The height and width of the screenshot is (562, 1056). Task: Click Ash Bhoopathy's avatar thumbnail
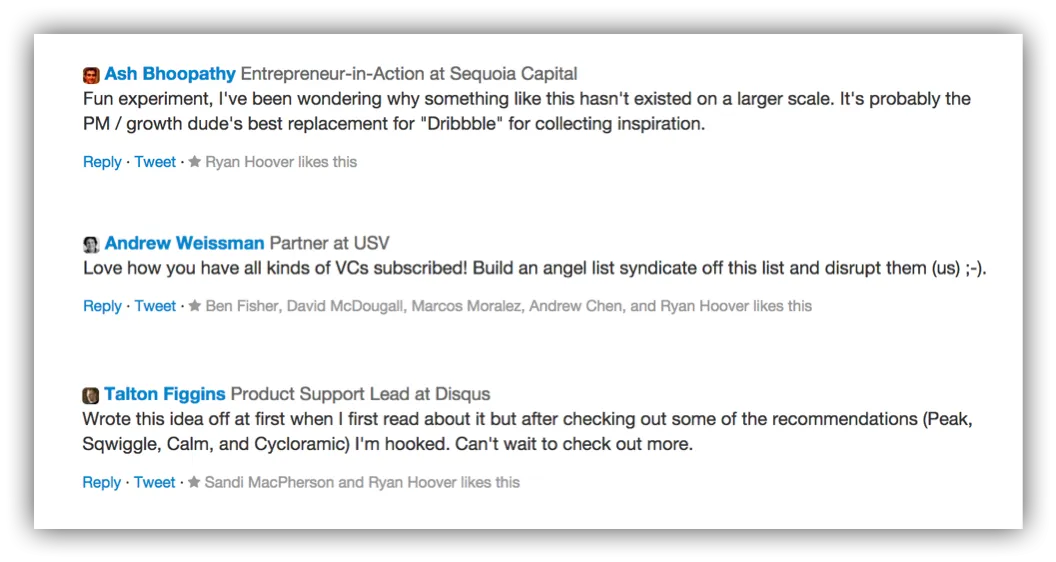tap(91, 75)
